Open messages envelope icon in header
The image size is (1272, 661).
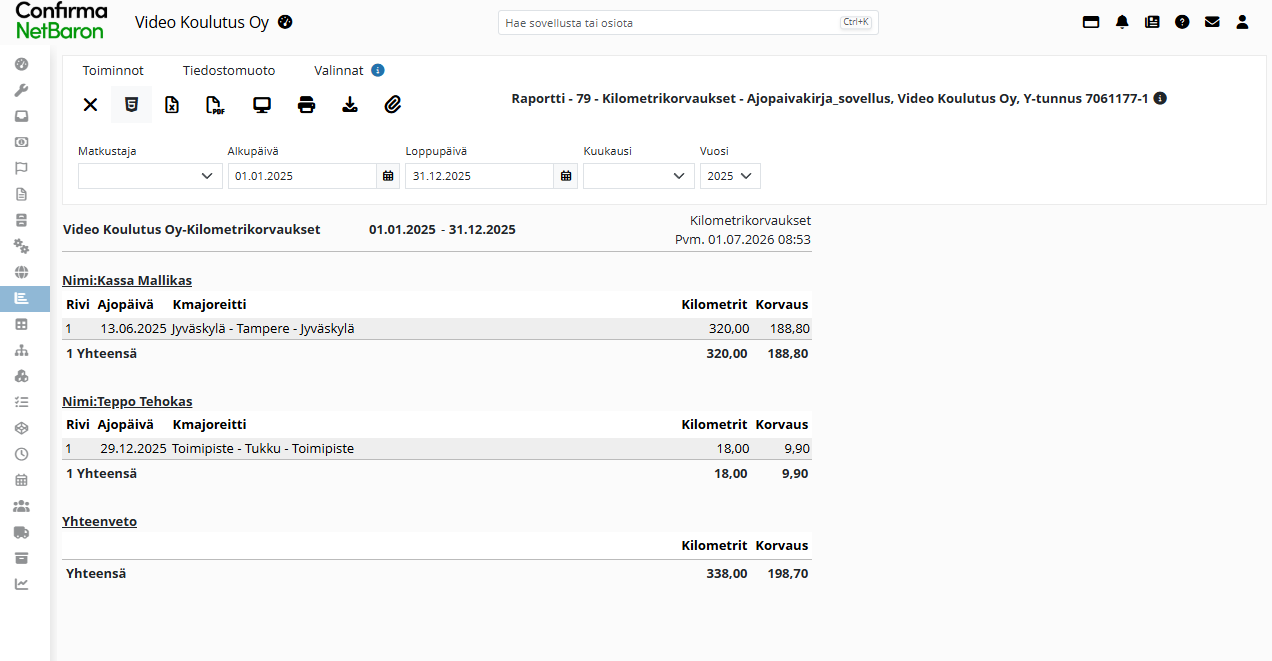(1212, 22)
